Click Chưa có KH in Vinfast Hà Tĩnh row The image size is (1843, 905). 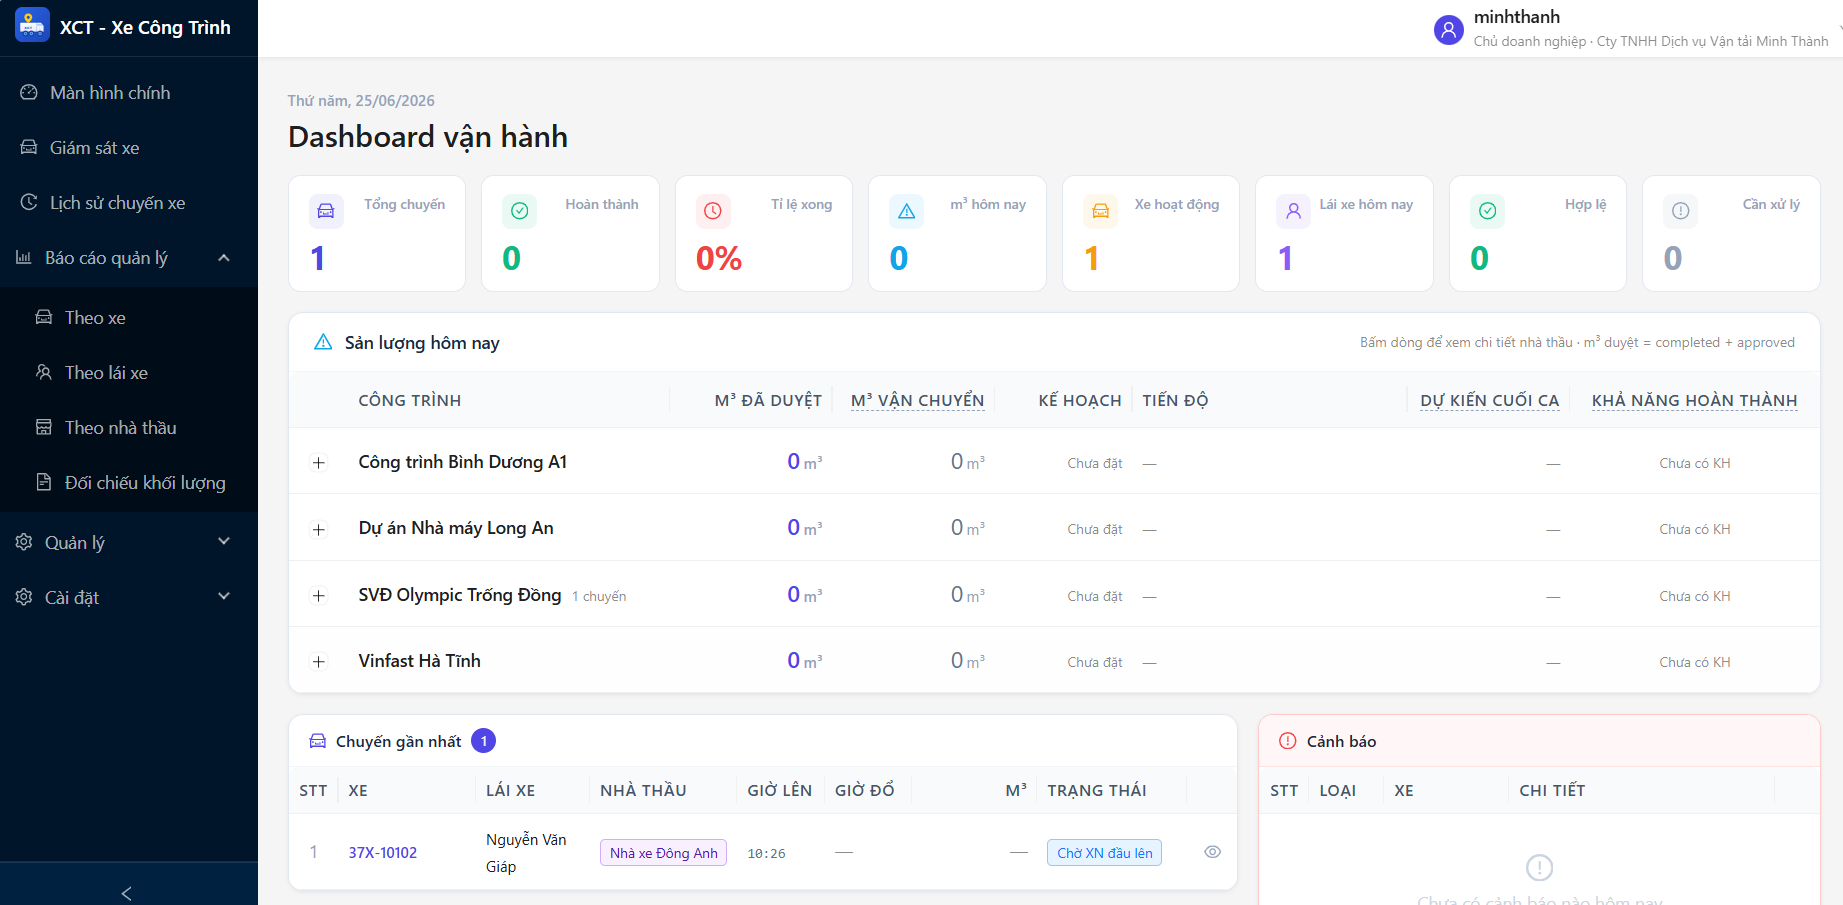(x=1694, y=662)
